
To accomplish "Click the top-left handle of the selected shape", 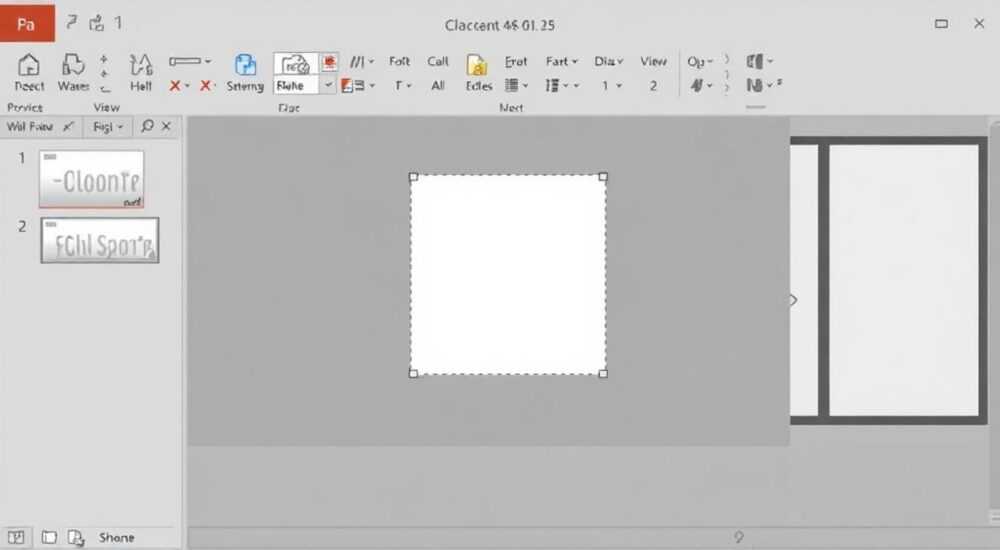I will pyautogui.click(x=413, y=177).
